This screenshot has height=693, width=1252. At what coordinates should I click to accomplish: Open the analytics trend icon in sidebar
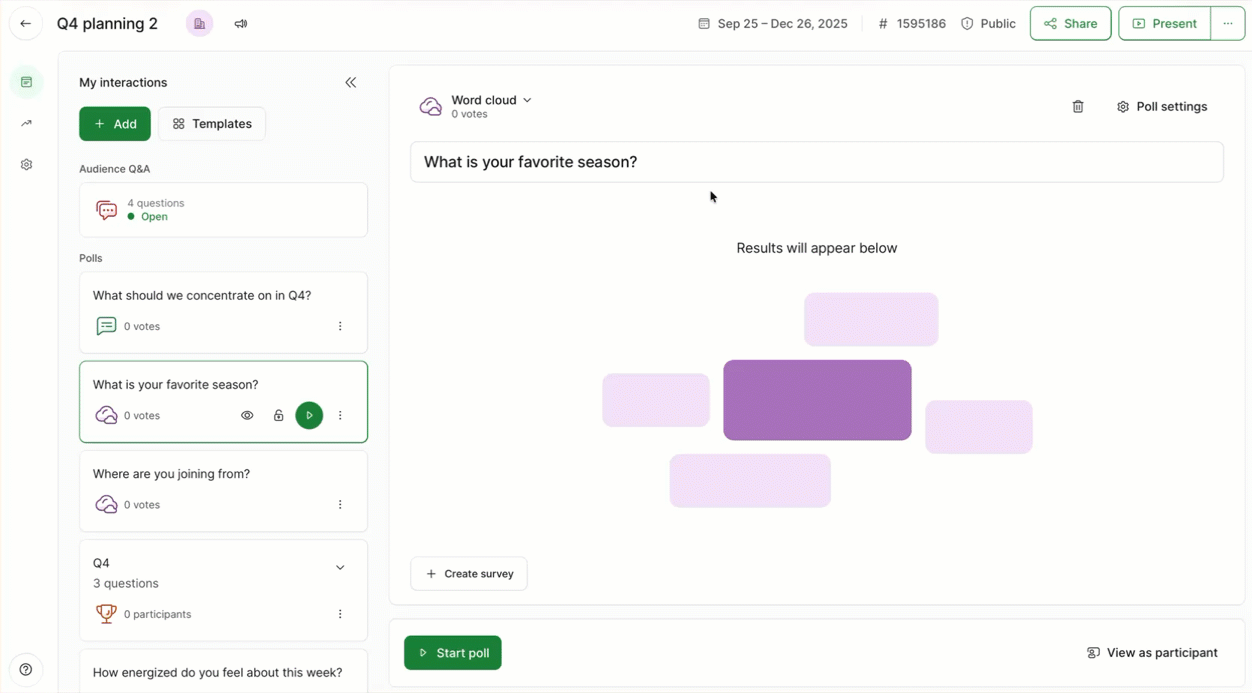[27, 124]
